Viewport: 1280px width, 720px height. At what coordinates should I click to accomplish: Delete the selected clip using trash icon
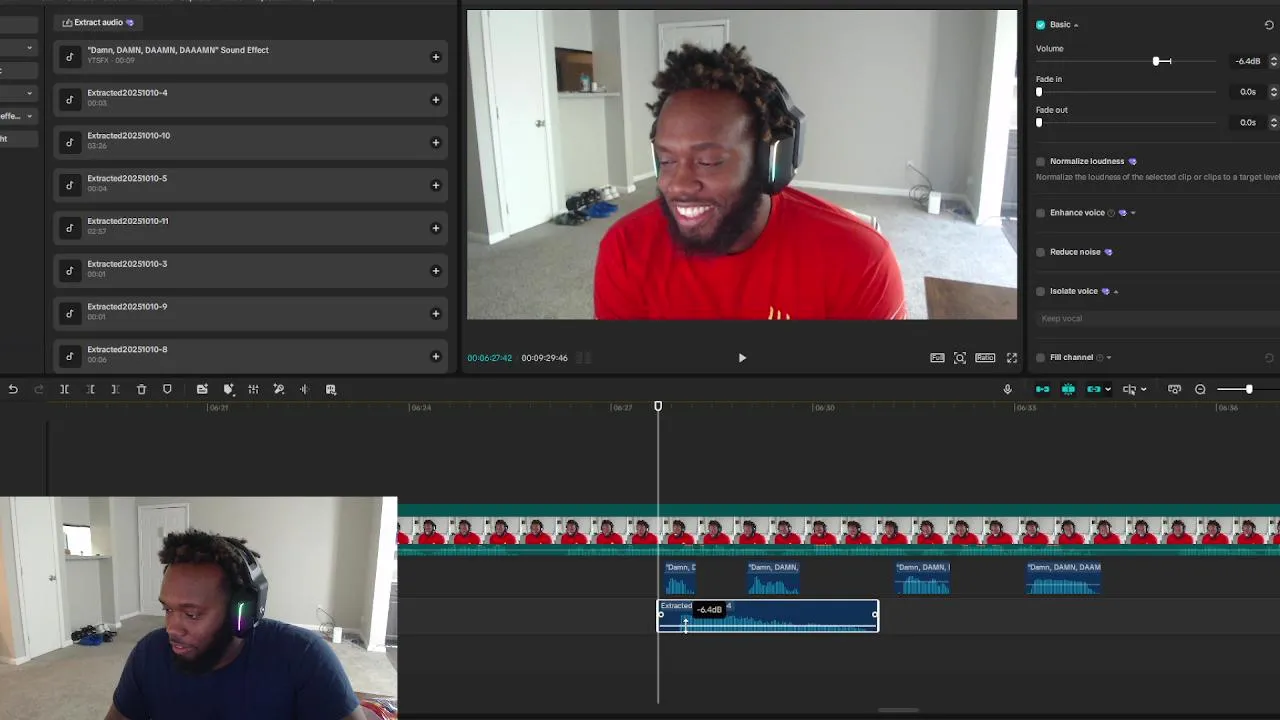141,389
